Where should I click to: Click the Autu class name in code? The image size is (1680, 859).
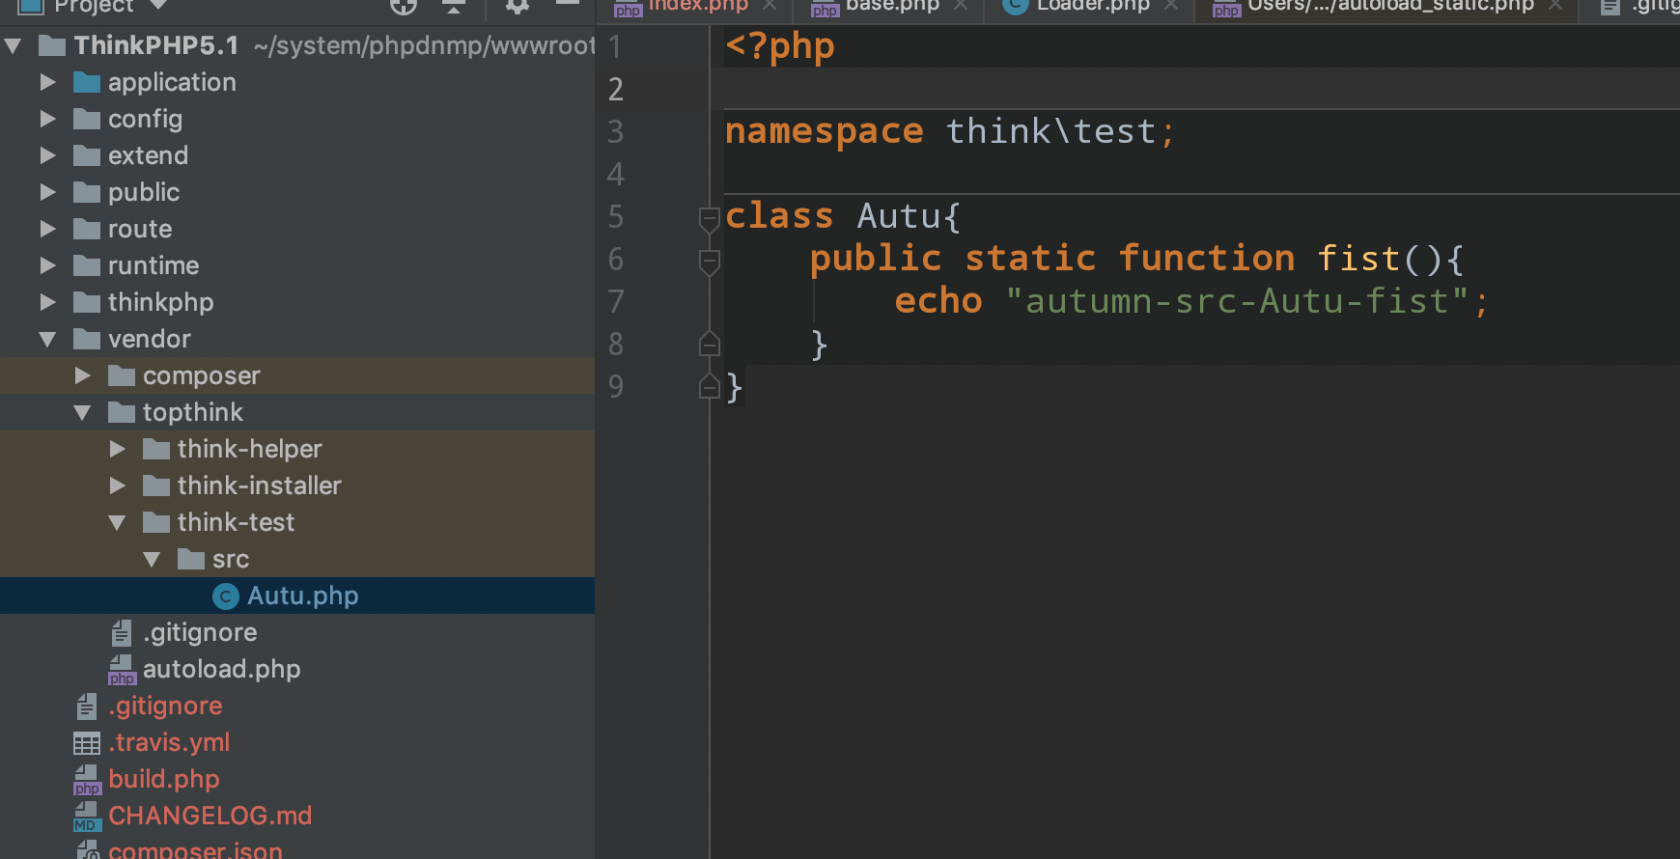[897, 216]
